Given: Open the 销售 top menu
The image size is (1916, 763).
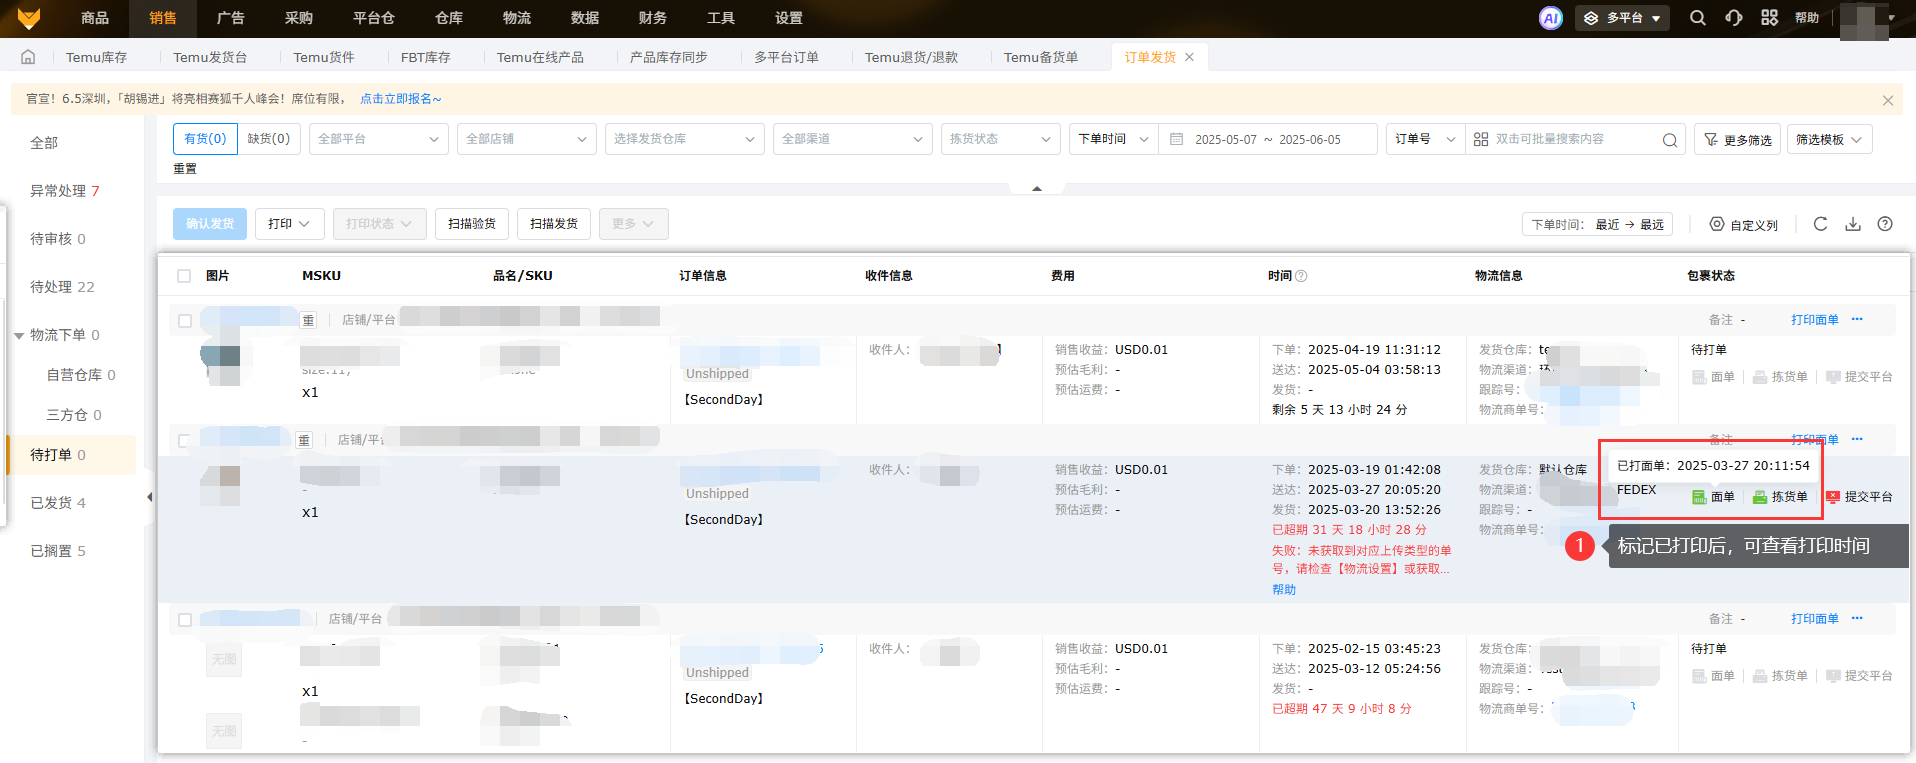Looking at the screenshot, I should click(x=162, y=18).
